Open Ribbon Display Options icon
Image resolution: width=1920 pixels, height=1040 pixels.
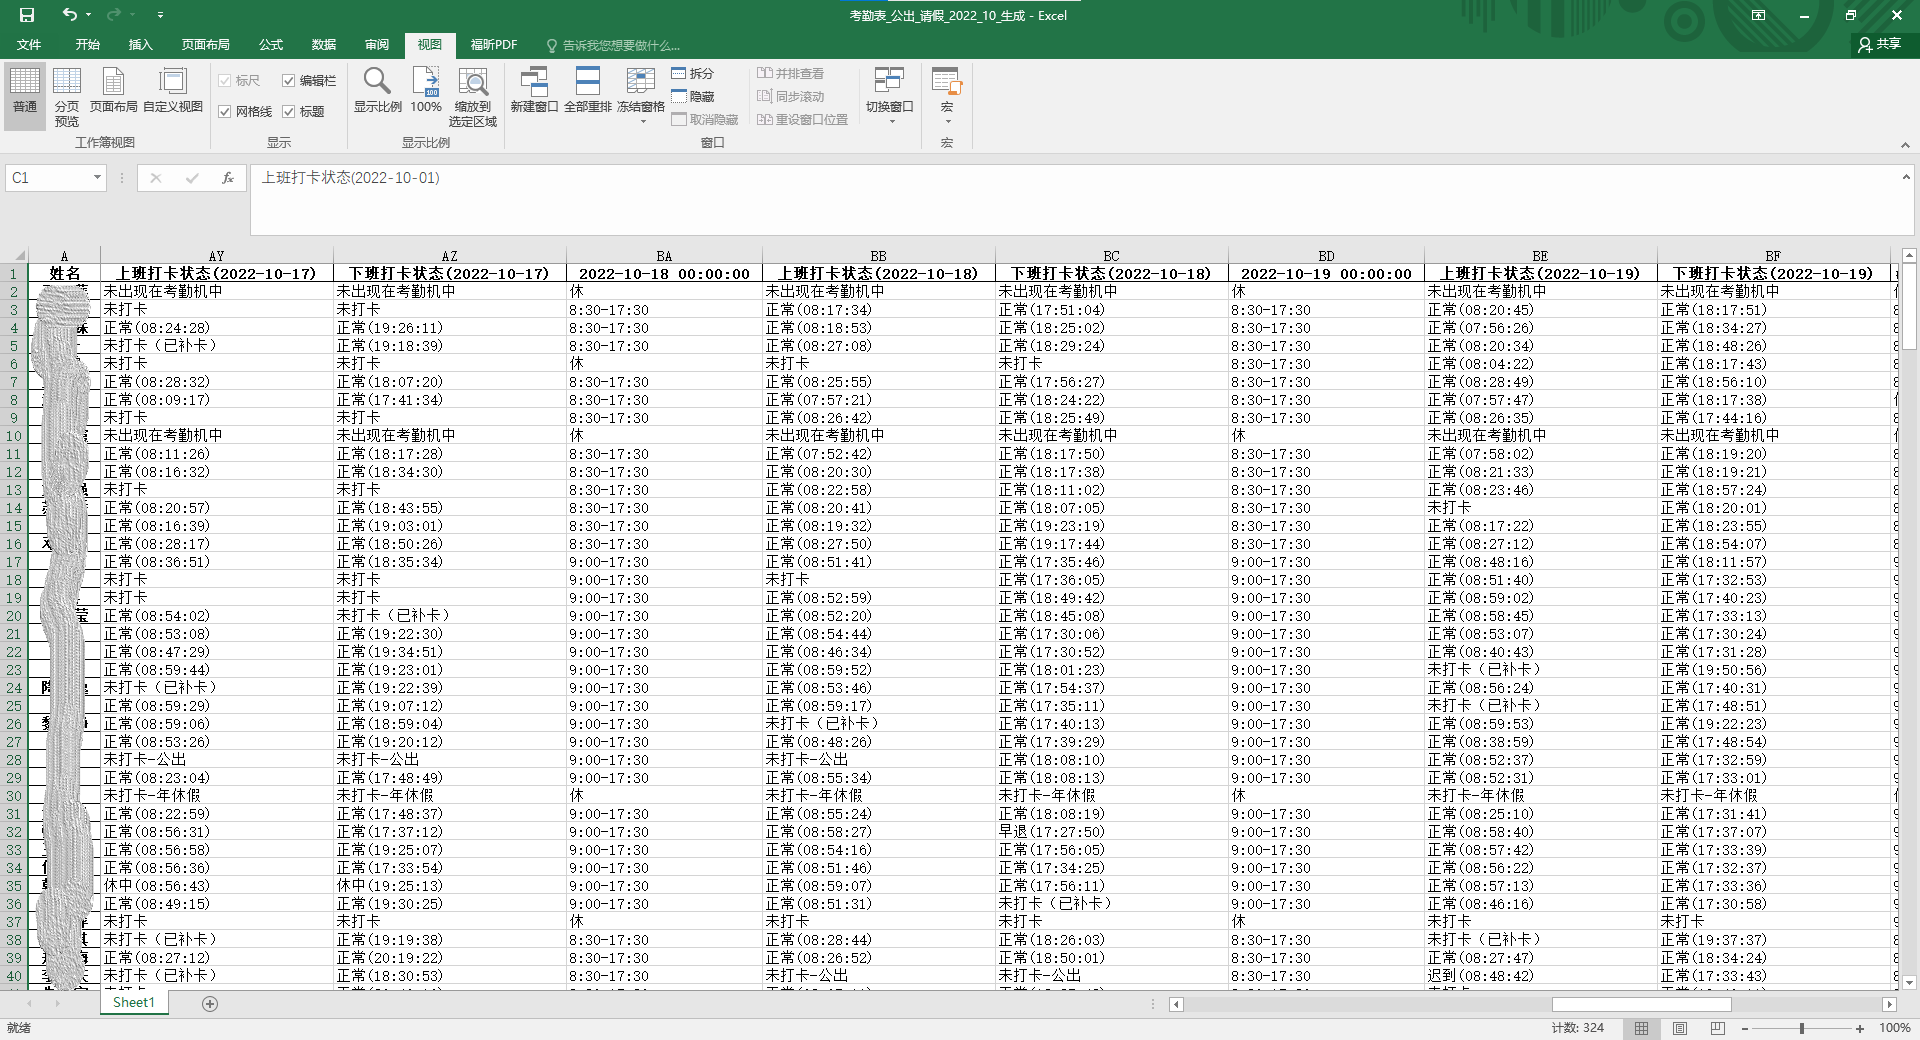click(1758, 15)
